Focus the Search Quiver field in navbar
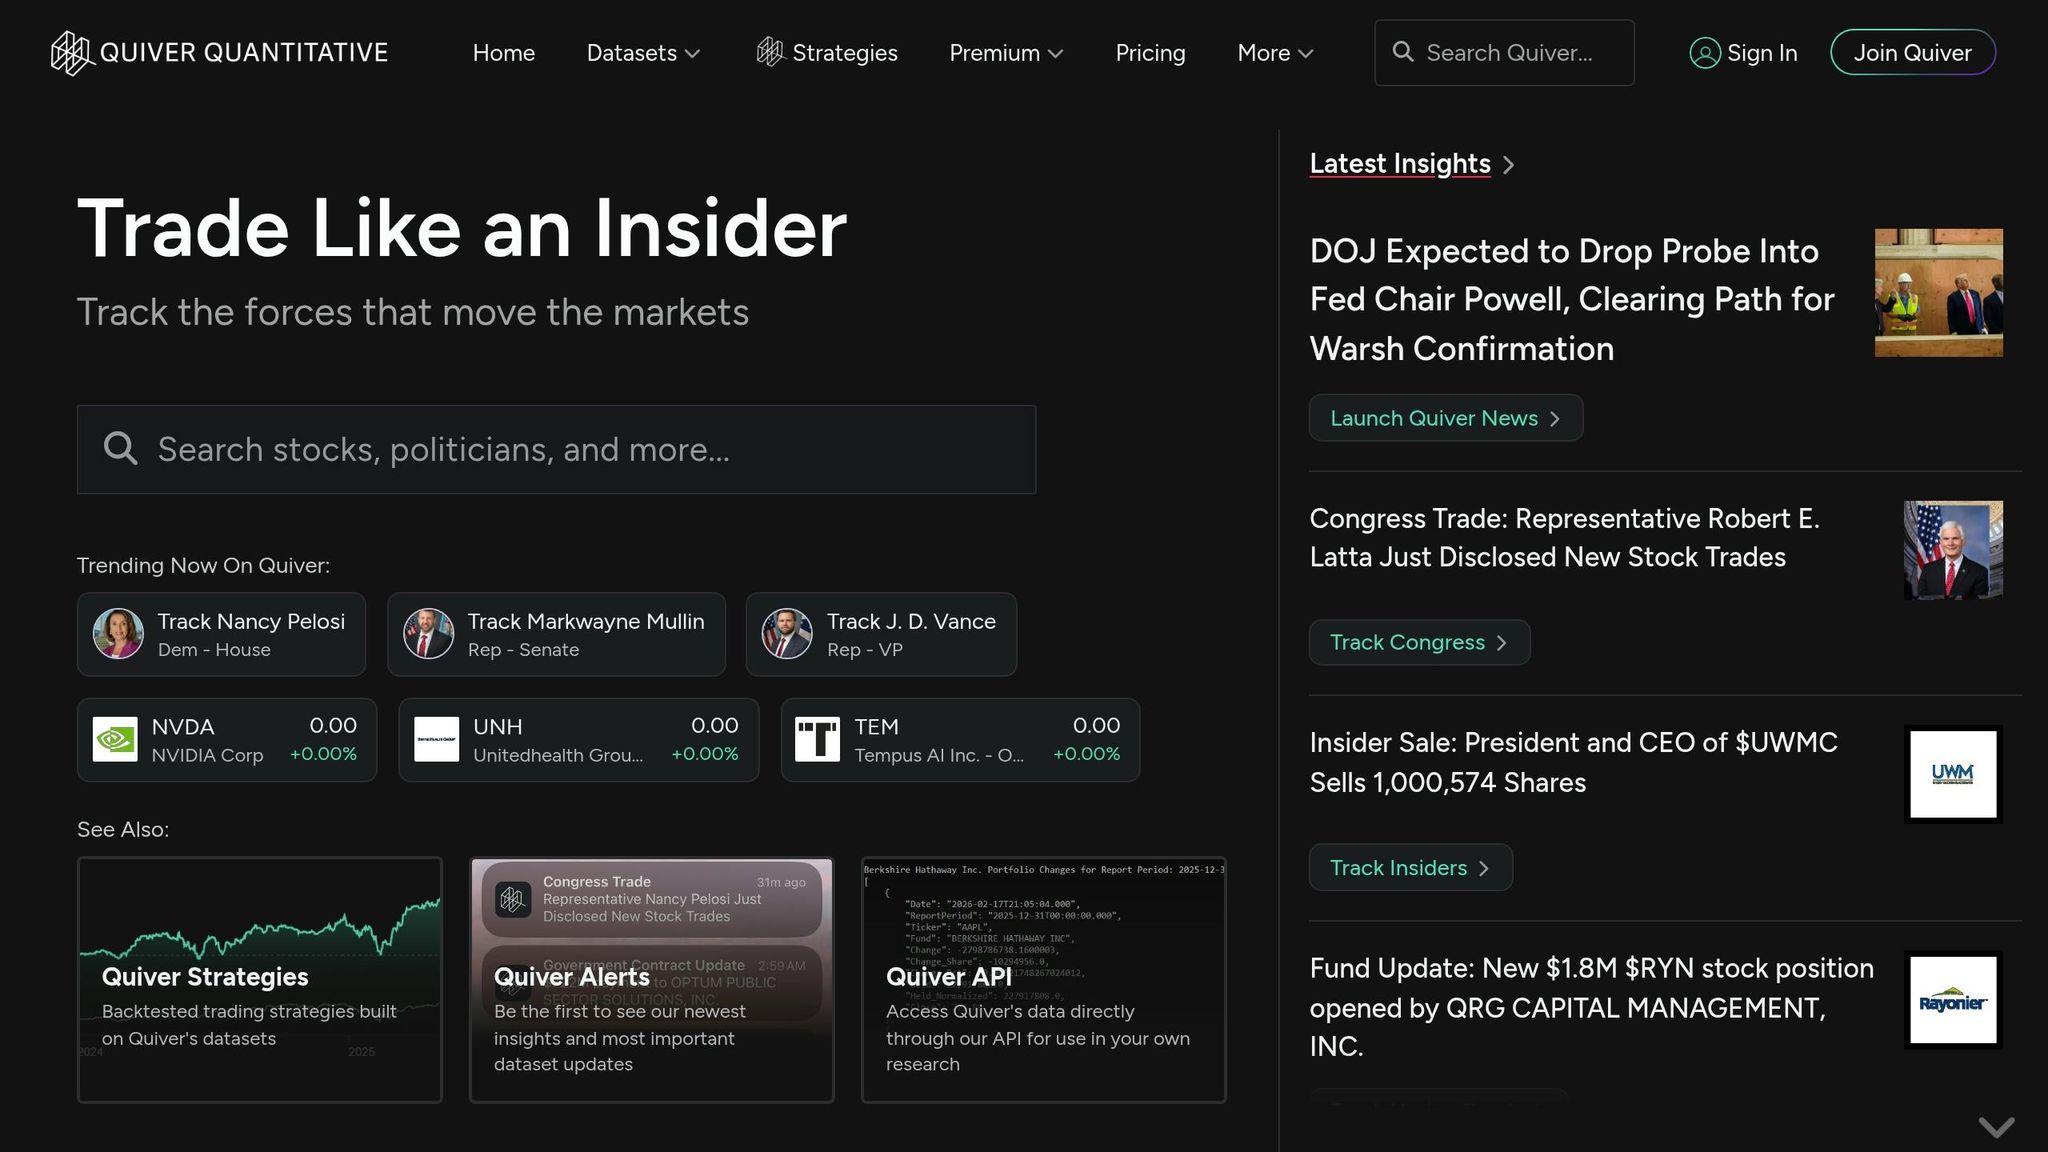2048x1152 pixels. 1504,53
